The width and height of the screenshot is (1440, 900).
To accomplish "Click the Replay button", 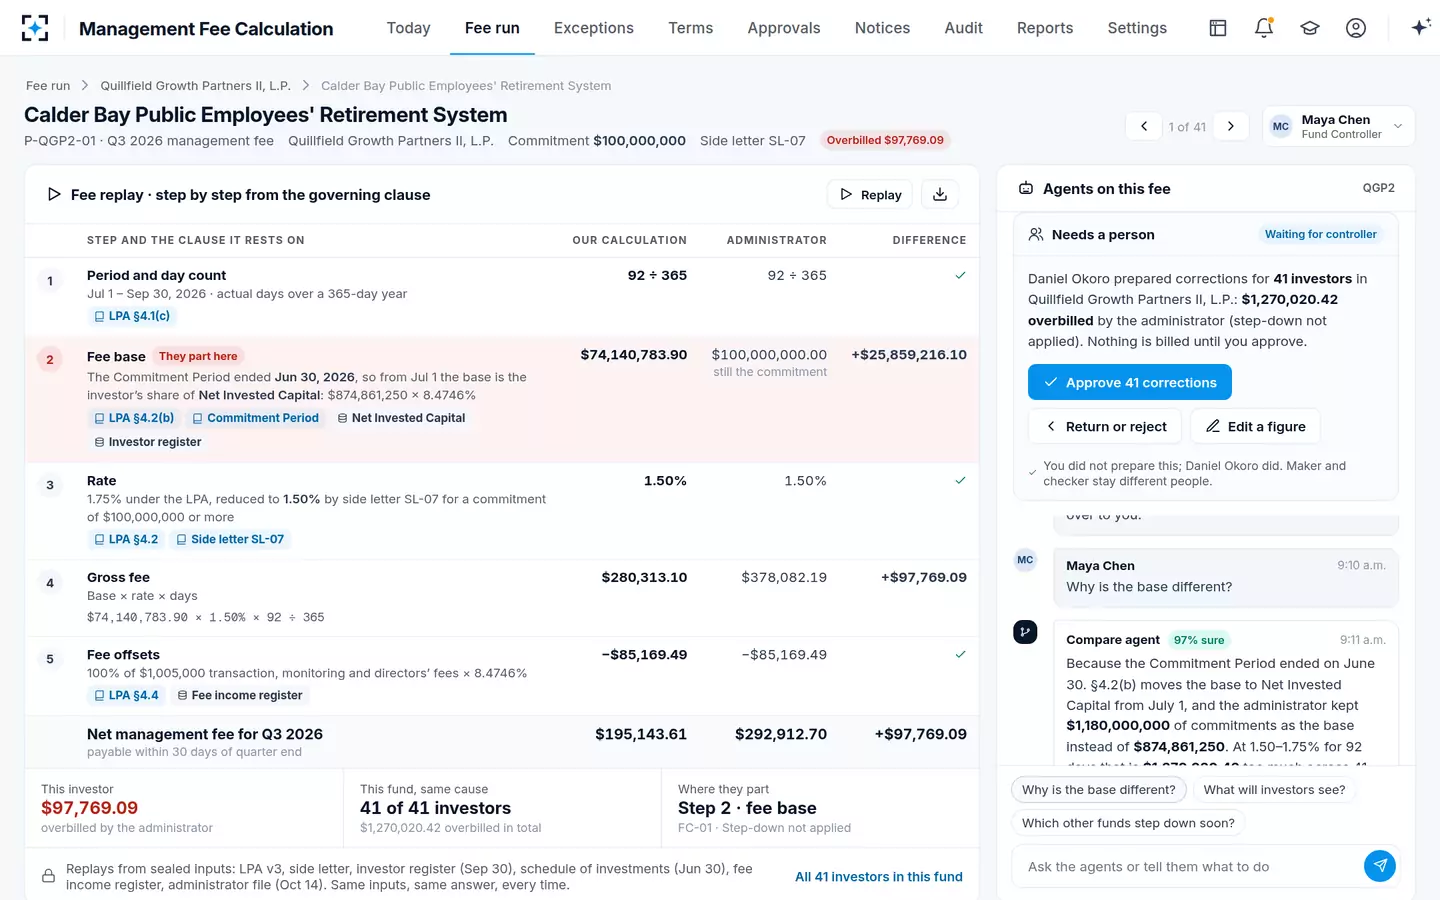I will coord(870,194).
